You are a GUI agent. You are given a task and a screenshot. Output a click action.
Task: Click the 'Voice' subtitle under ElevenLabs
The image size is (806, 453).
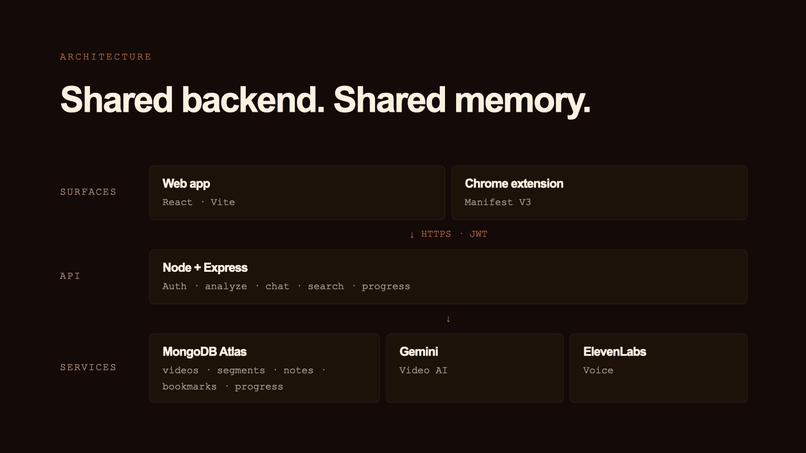[598, 370]
